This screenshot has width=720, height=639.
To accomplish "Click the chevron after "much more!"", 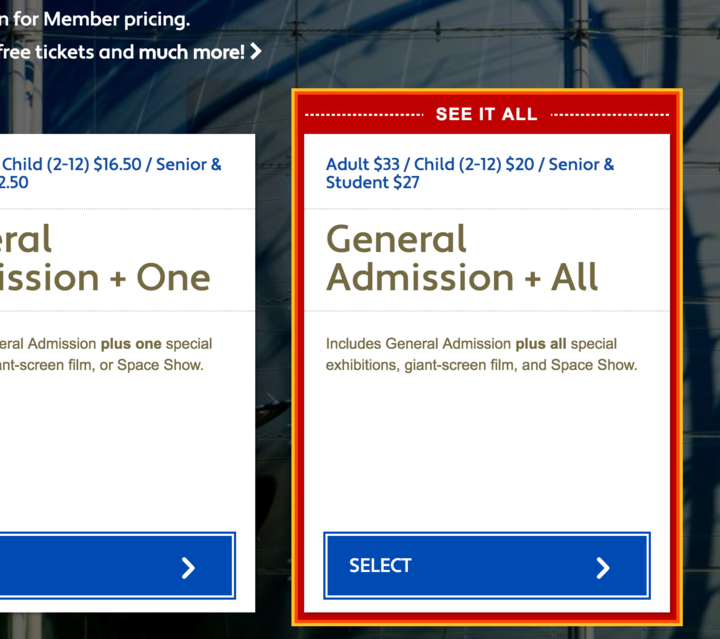I will pos(256,51).
